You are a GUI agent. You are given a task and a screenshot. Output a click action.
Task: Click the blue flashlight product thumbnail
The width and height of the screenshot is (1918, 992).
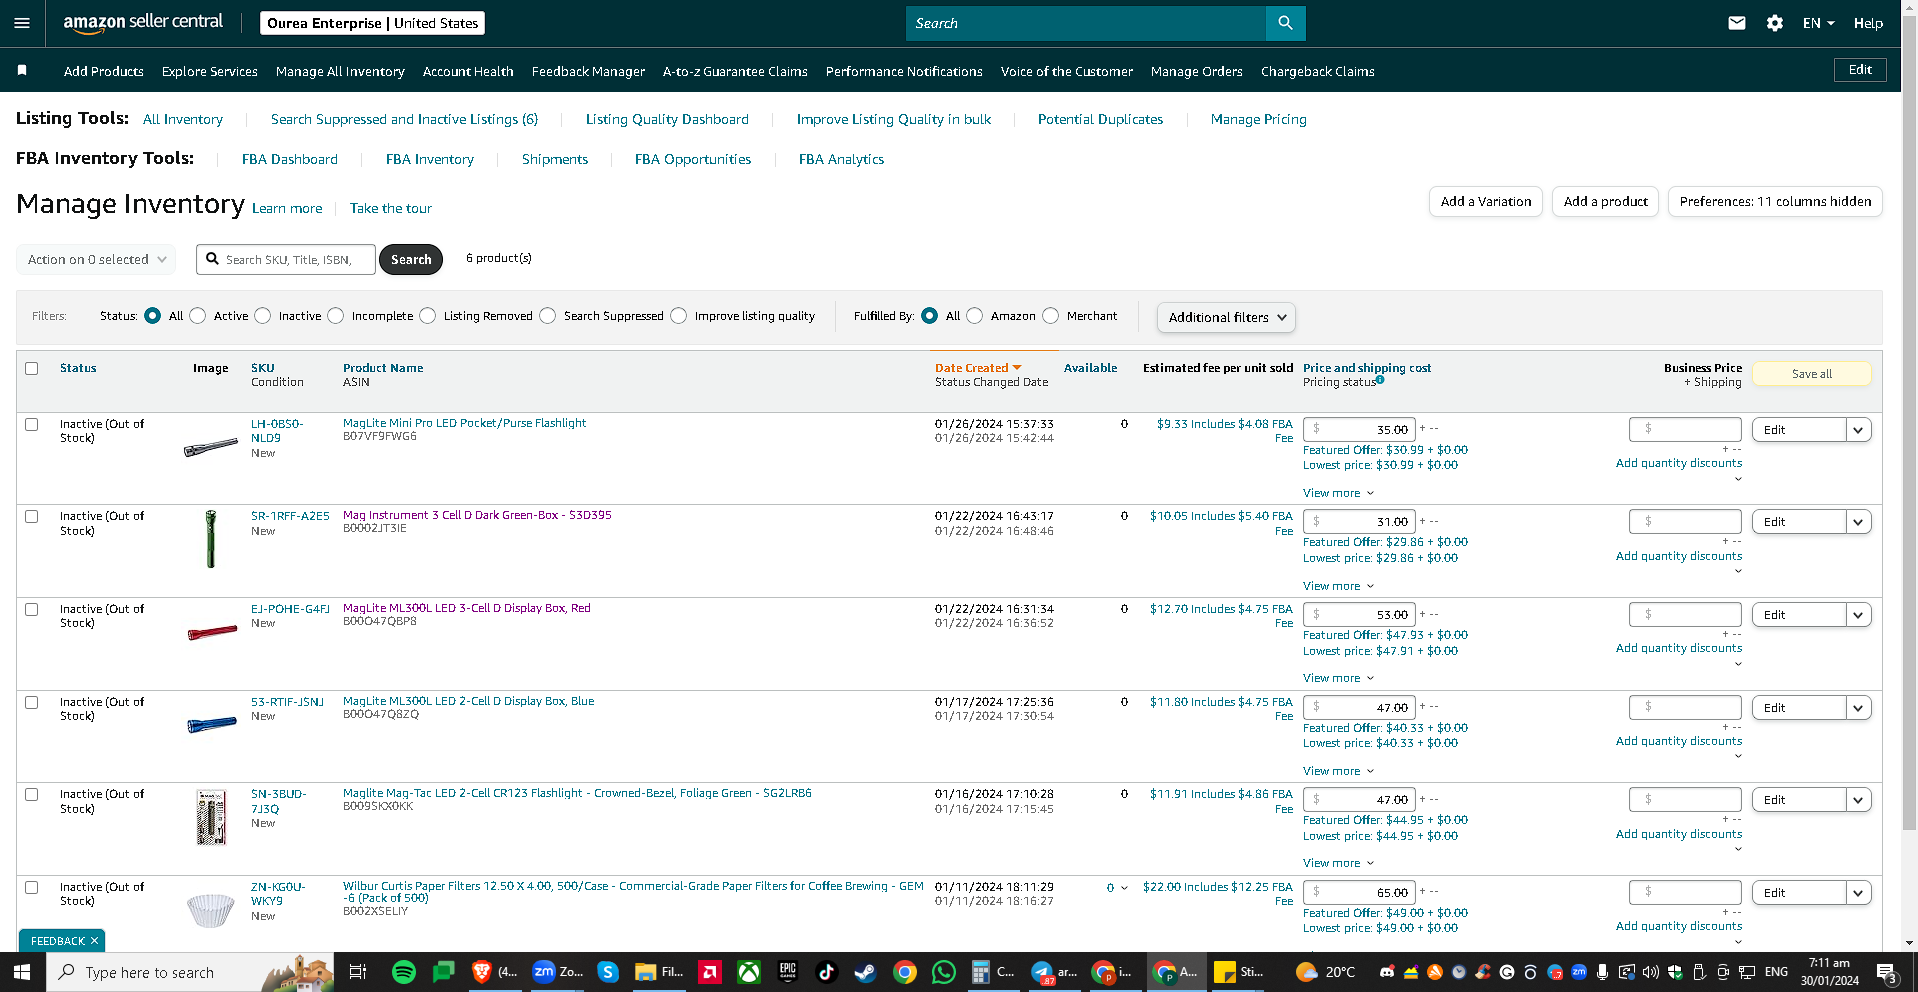[x=212, y=724]
